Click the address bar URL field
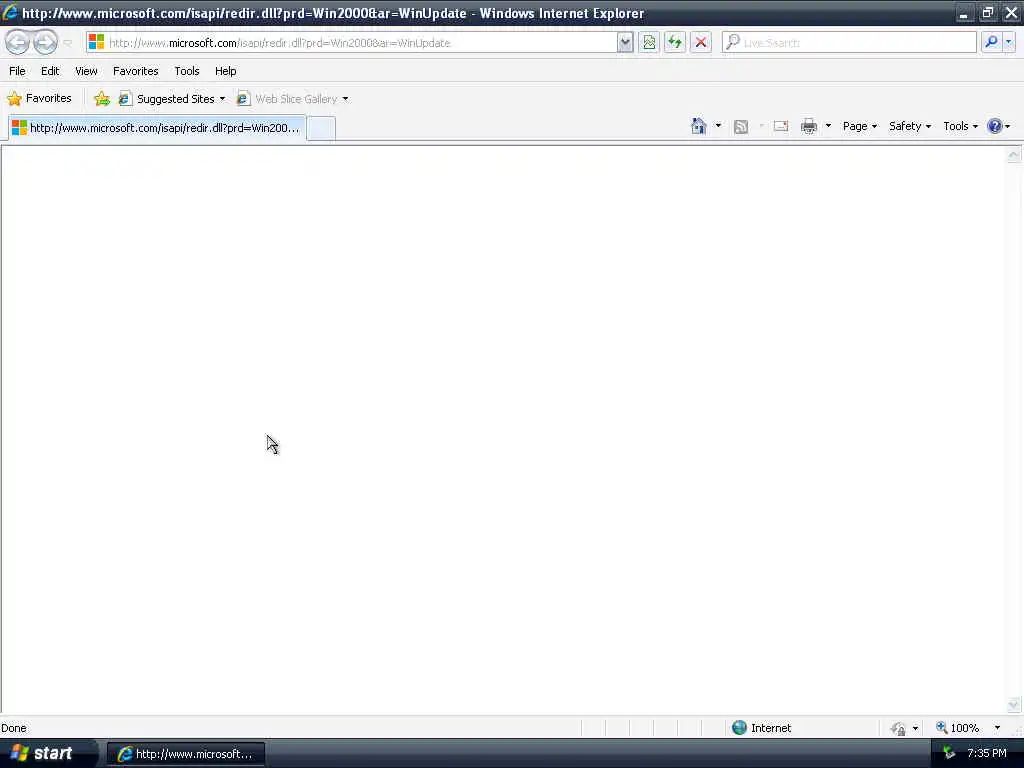The width and height of the screenshot is (1024, 768). coord(352,42)
